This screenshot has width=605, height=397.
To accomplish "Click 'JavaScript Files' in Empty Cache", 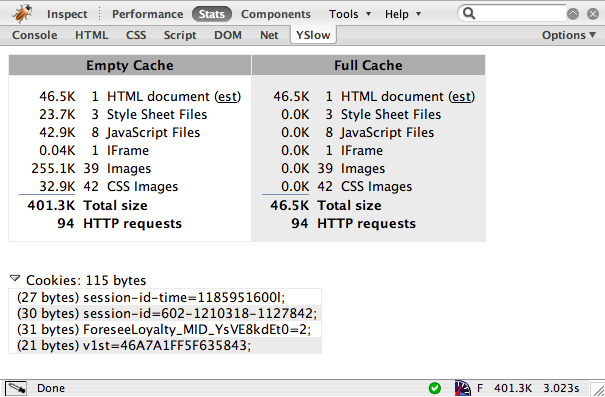I will [153, 133].
